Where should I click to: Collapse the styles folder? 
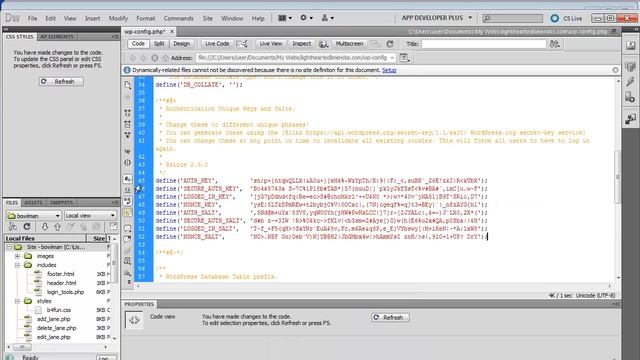(18, 301)
